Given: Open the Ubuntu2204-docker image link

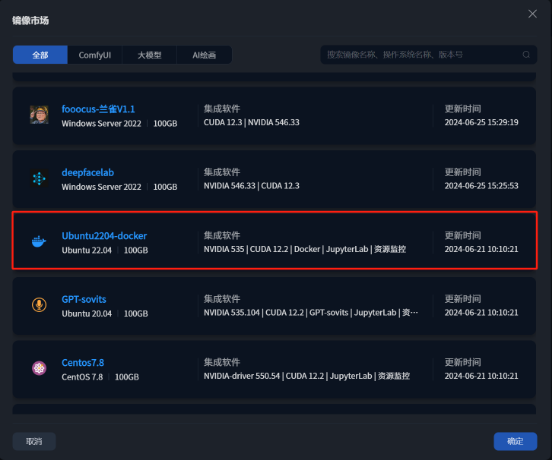Looking at the screenshot, I should pos(104,236).
